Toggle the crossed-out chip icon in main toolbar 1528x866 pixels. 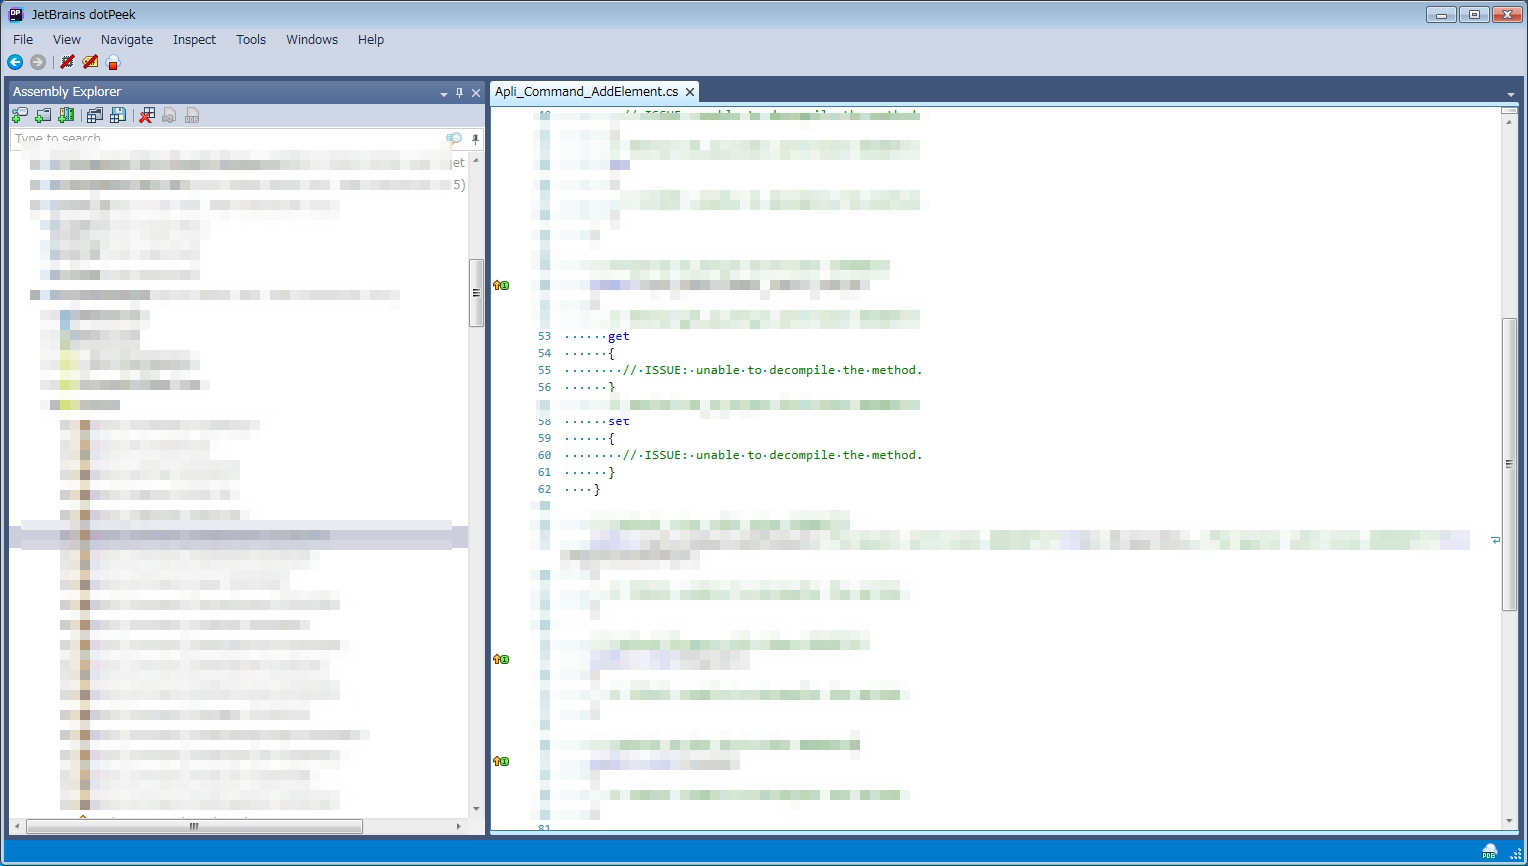[67, 62]
